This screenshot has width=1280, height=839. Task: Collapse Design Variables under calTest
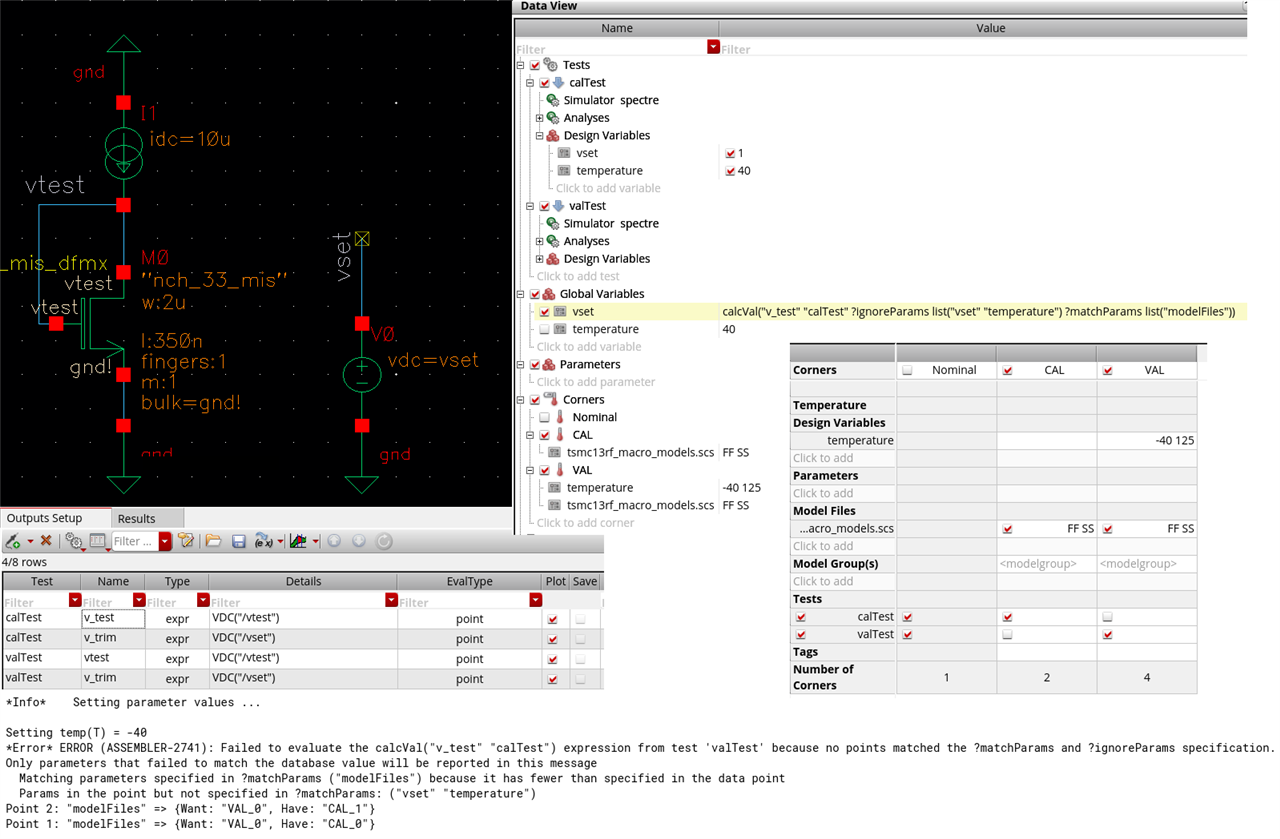(539, 136)
